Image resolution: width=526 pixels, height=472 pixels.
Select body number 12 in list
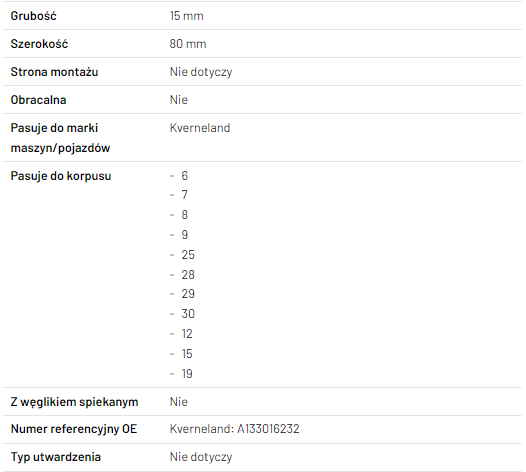click(x=187, y=334)
